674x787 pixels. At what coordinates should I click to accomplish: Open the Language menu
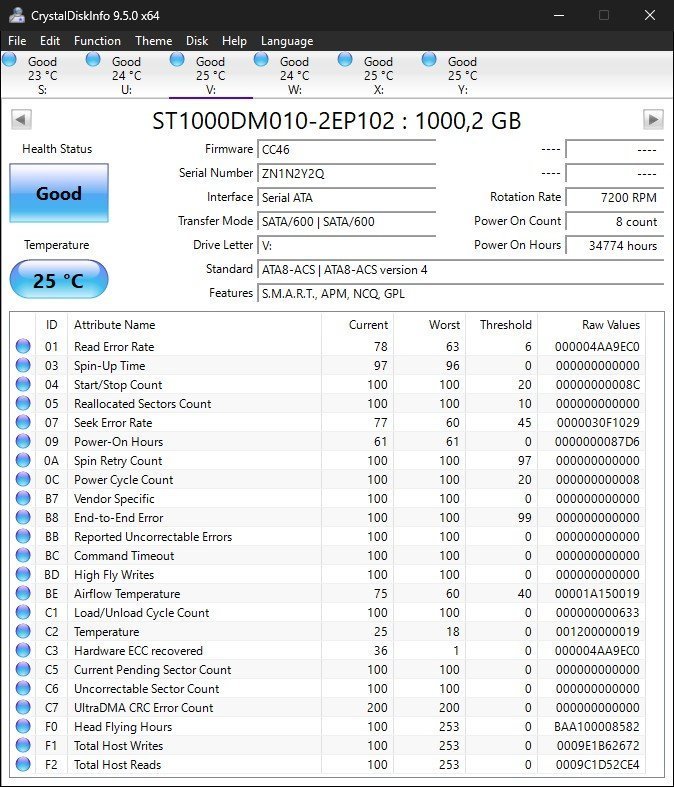[x=287, y=41]
